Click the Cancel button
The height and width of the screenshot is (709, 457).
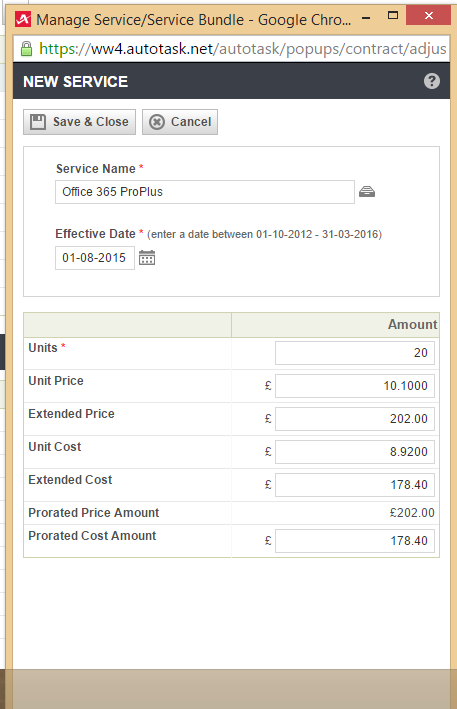[180, 122]
